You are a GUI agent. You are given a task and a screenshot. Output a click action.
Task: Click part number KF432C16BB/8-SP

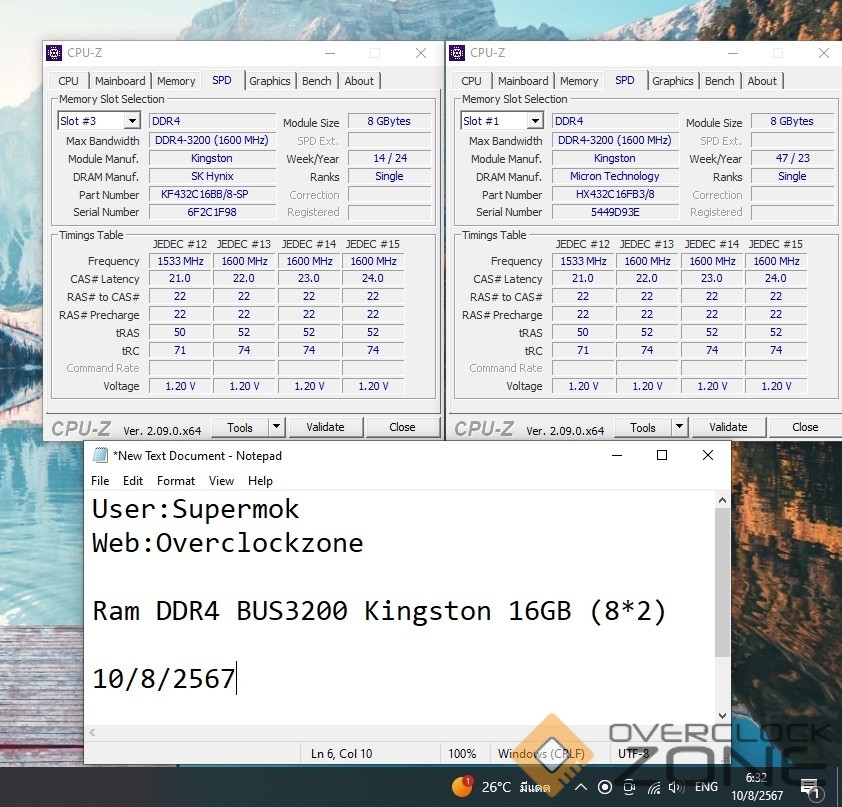click(212, 194)
